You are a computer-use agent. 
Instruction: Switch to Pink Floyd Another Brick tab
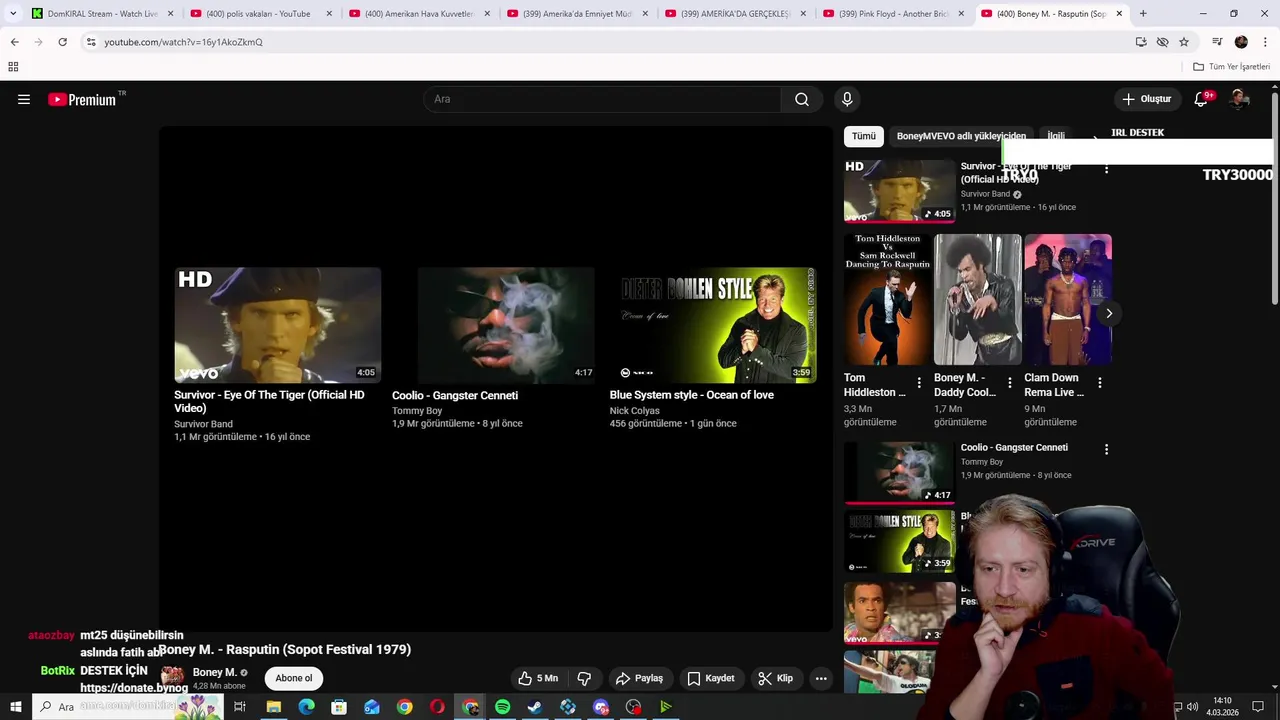(x=892, y=14)
